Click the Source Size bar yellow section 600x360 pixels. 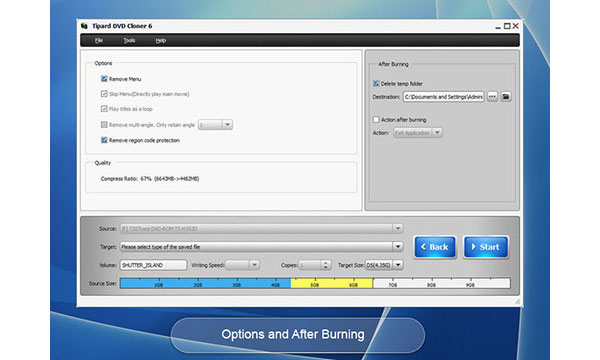(332, 283)
